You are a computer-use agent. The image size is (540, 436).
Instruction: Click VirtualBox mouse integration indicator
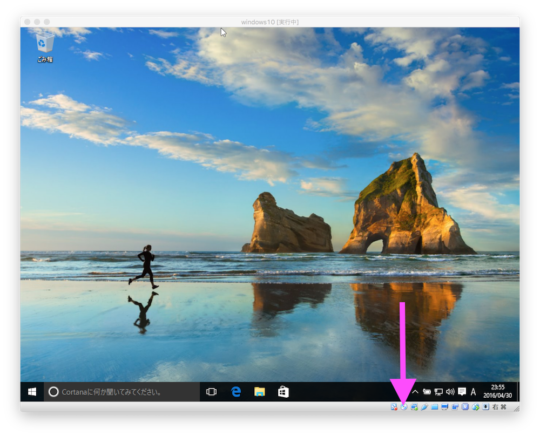point(486,407)
